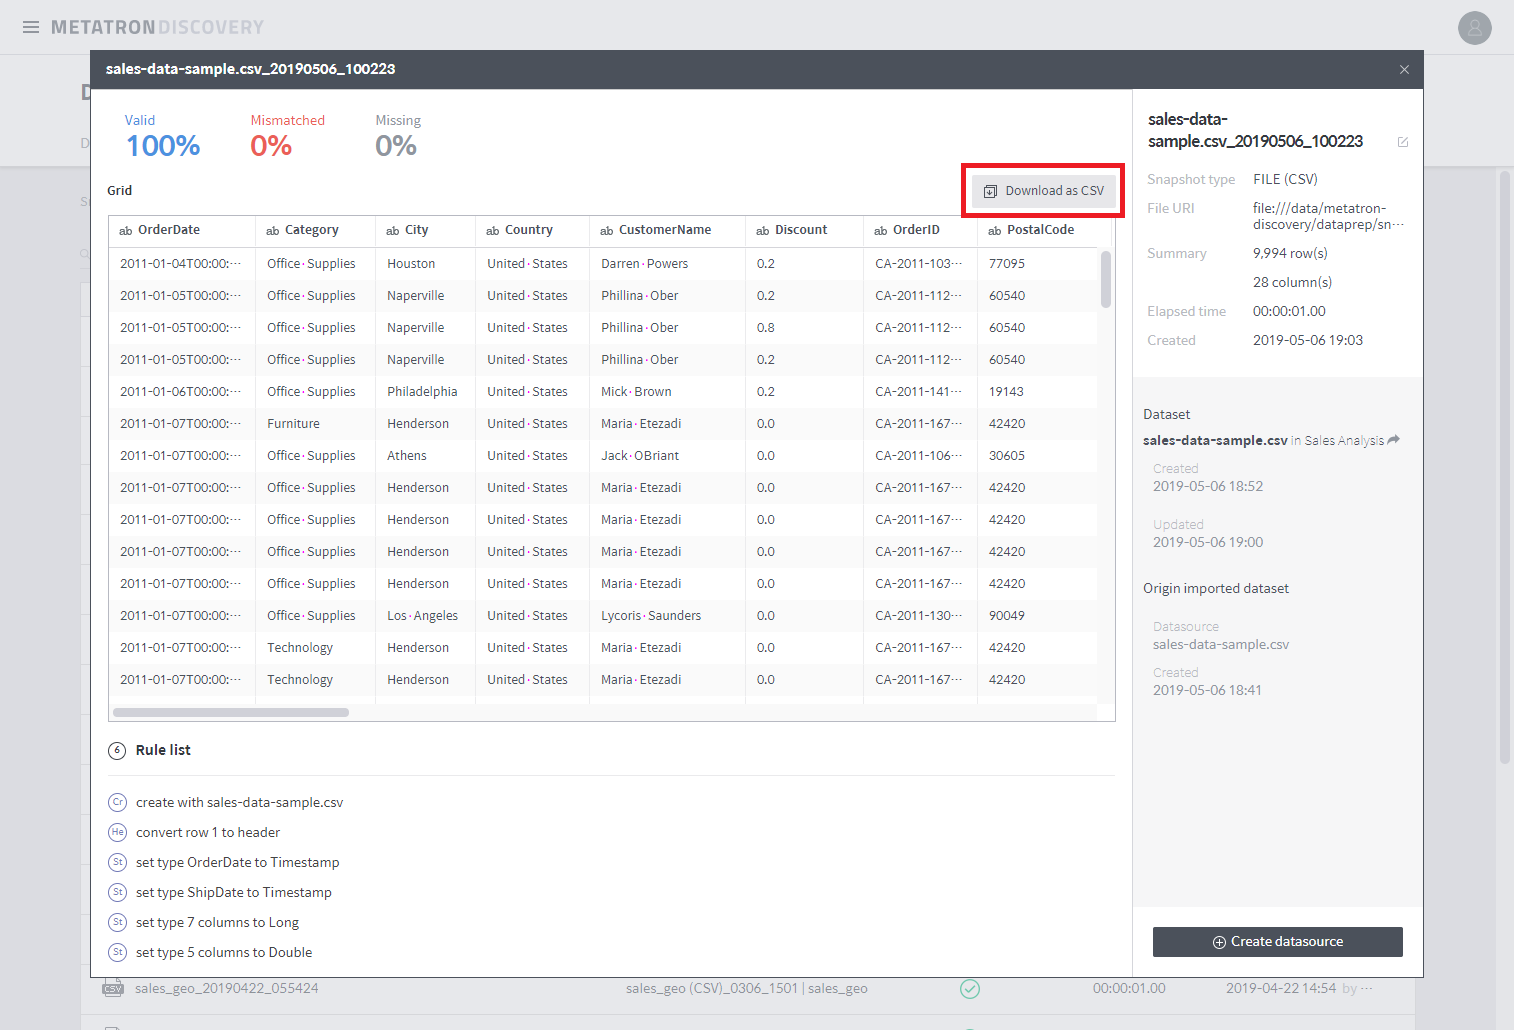Click the Discount column type icon
Screen dimensions: 1514x1030
[763, 231]
